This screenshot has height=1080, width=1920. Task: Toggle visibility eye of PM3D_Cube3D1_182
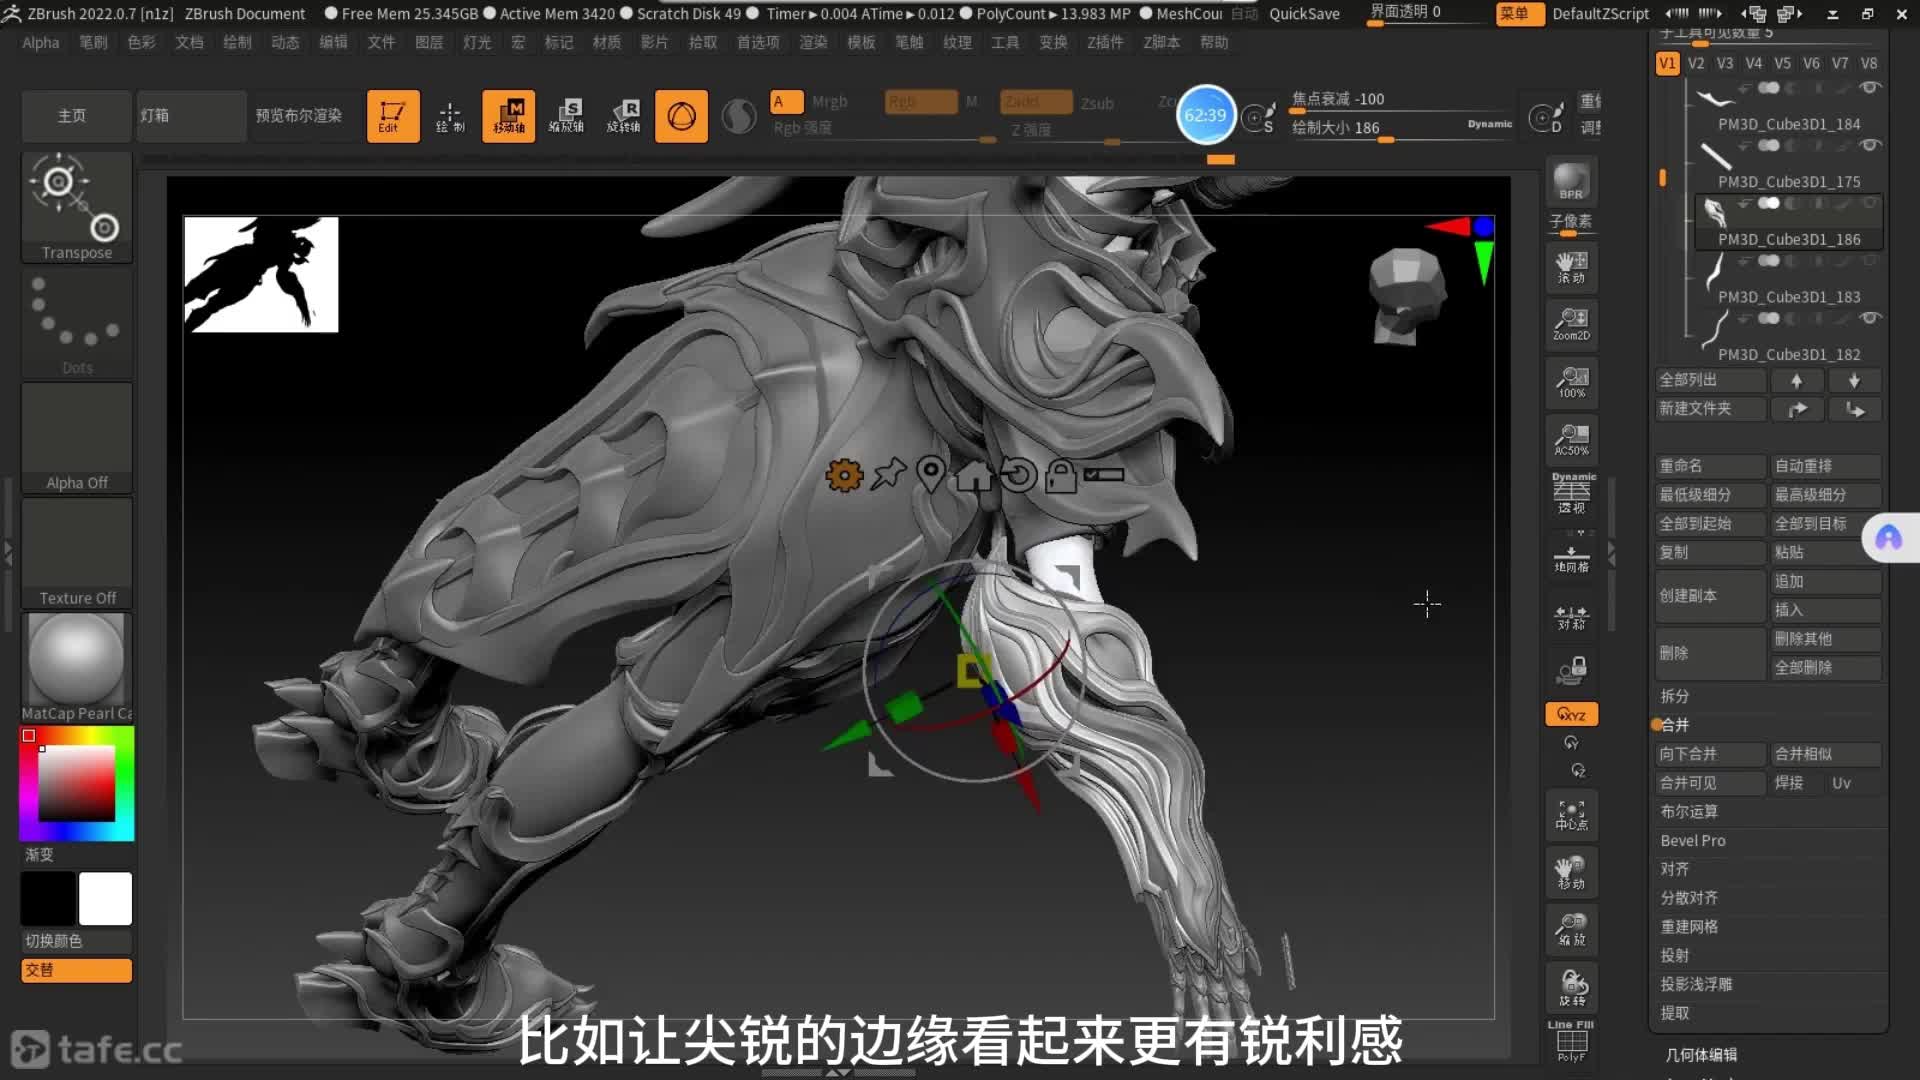click(1870, 318)
